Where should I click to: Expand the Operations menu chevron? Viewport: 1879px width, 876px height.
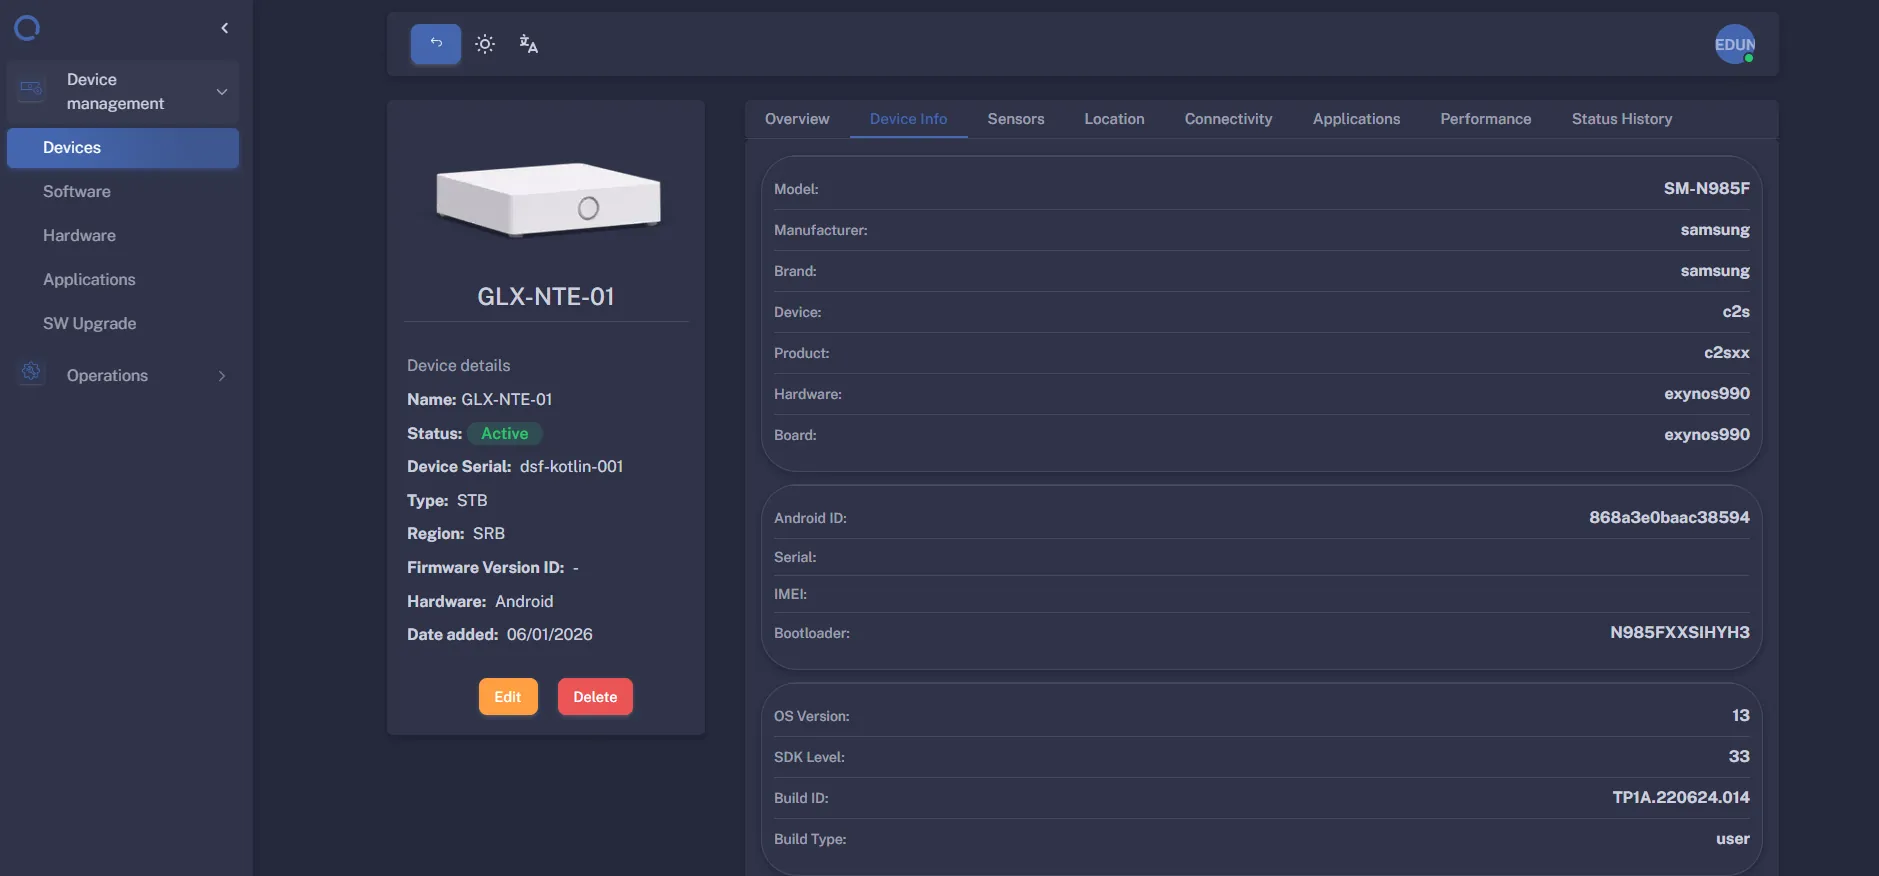[222, 376]
